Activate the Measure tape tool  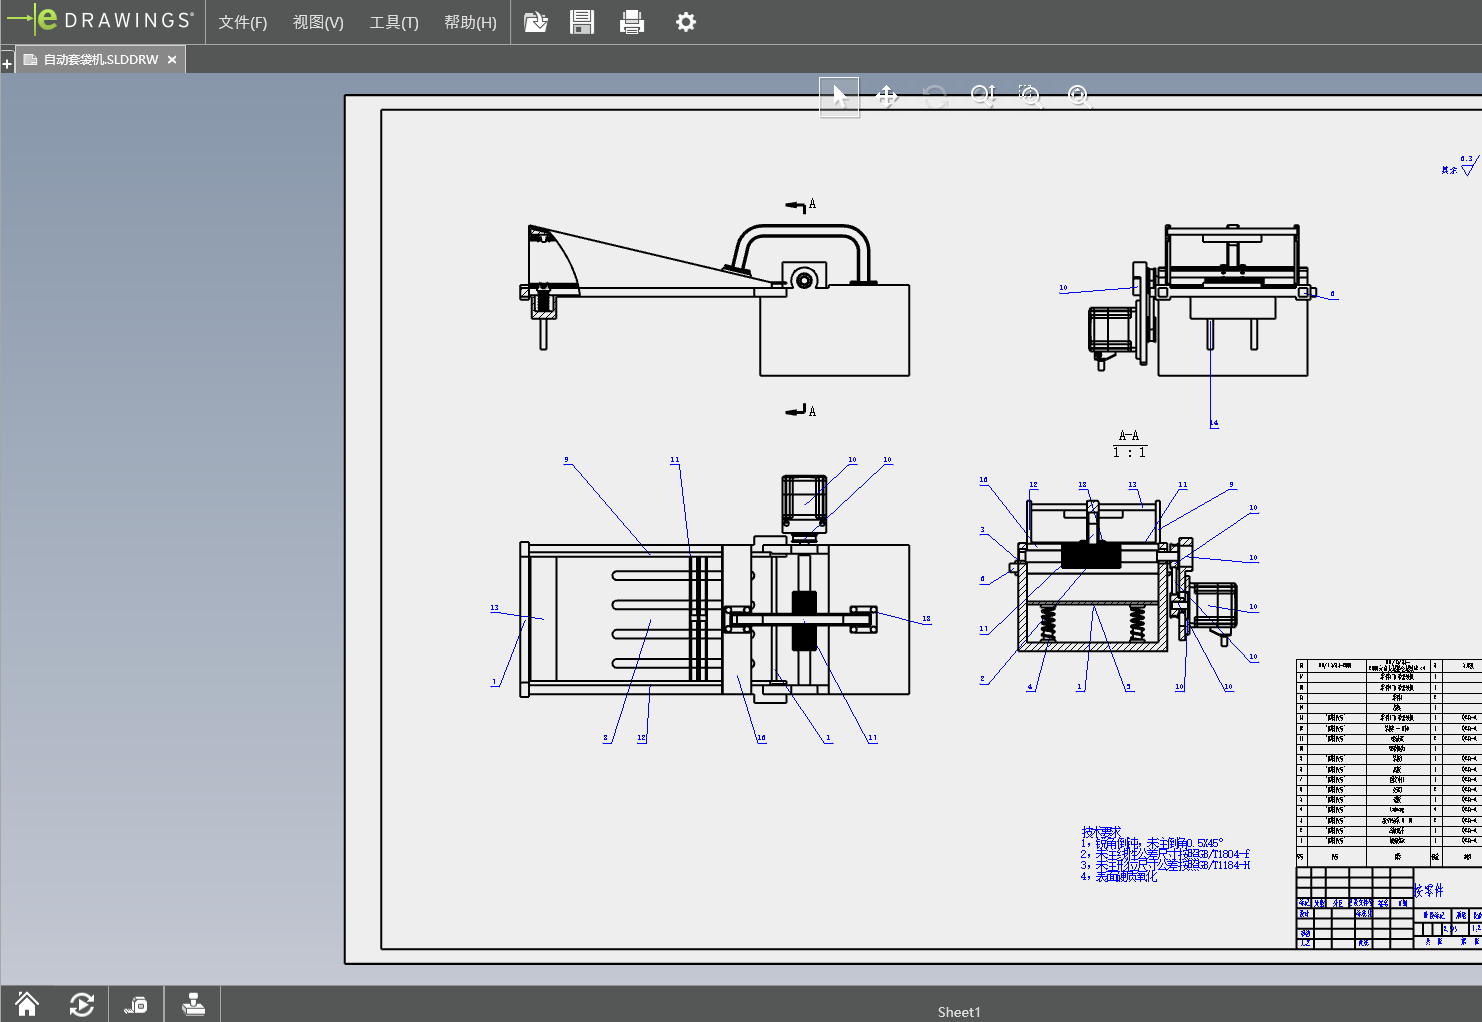coord(137,1004)
